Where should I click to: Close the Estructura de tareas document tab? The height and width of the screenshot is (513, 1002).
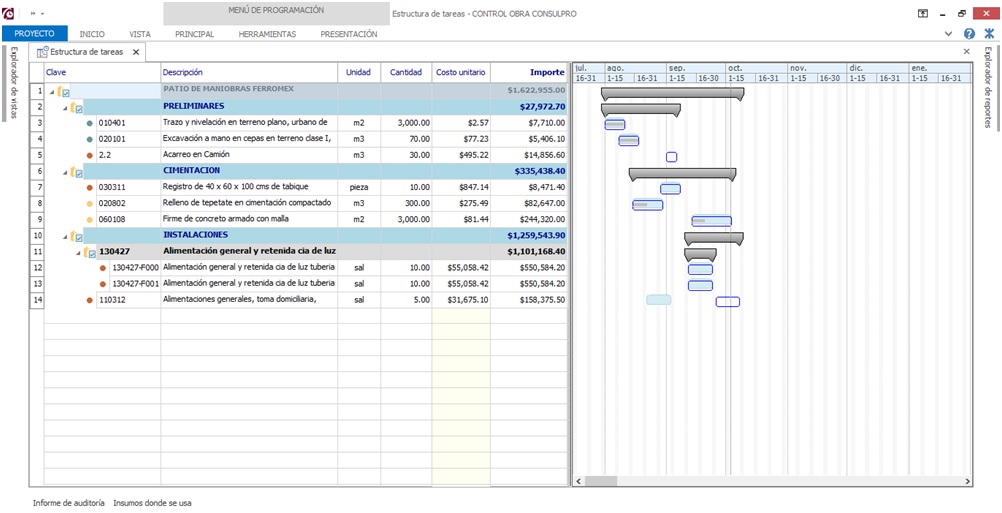coord(136,51)
